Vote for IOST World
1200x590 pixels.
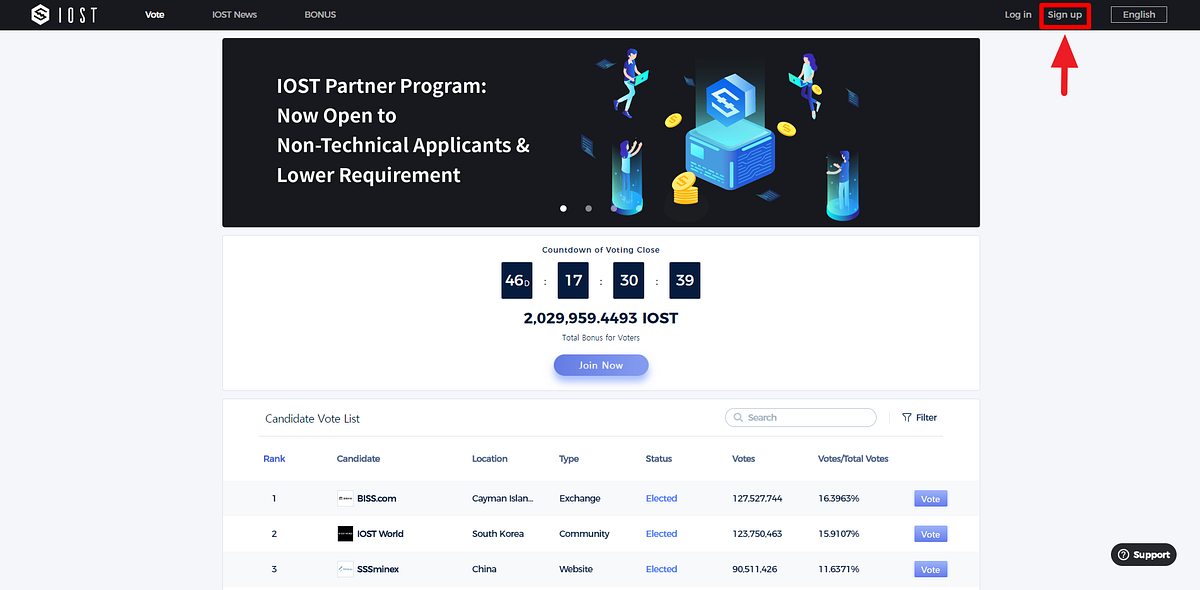pyautogui.click(x=930, y=534)
